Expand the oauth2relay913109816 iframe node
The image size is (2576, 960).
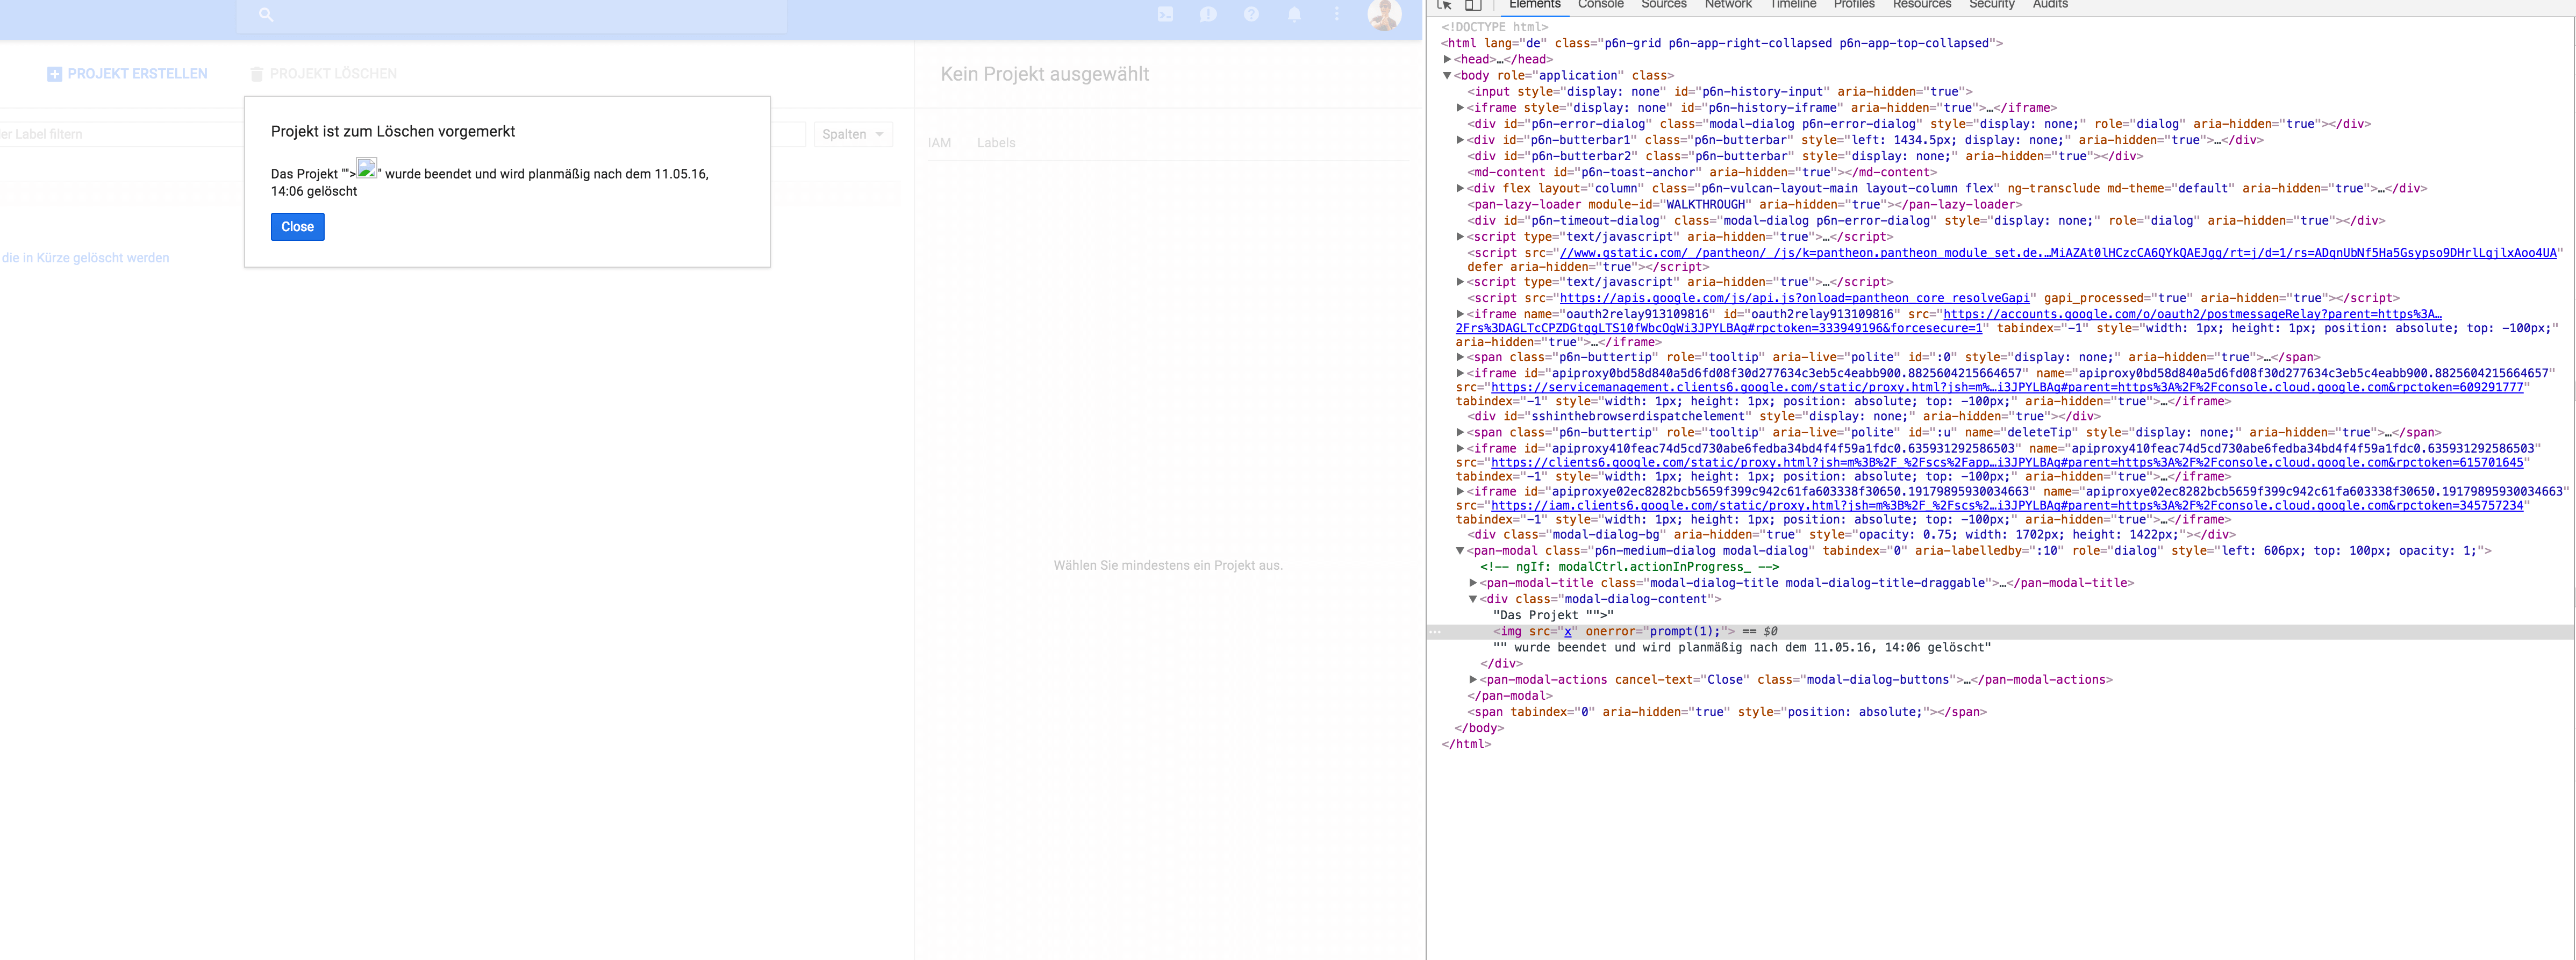1460,314
